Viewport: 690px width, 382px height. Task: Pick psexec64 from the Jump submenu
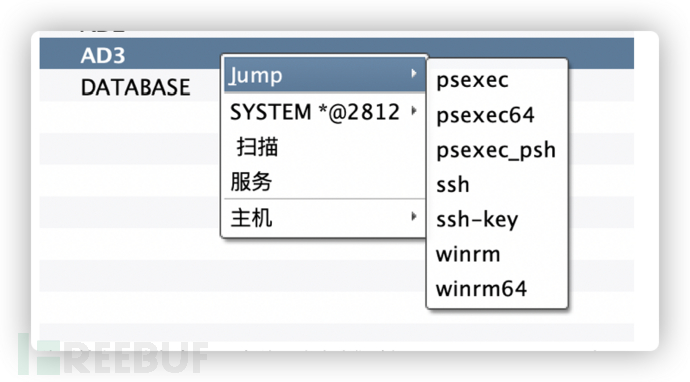click(x=497, y=115)
